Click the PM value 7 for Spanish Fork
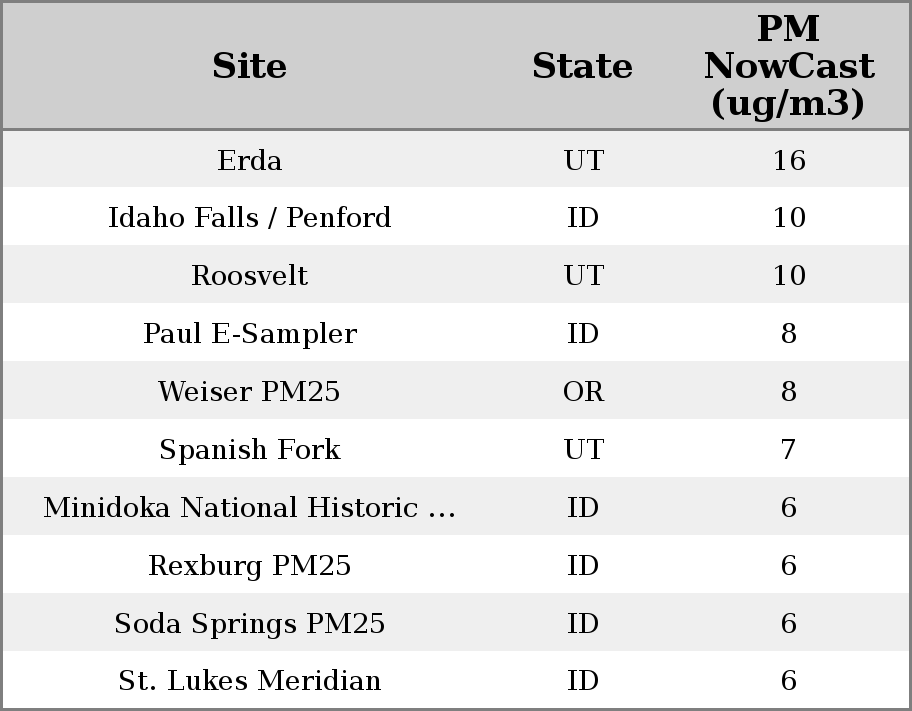This screenshot has height=711, width=912. pos(788,450)
